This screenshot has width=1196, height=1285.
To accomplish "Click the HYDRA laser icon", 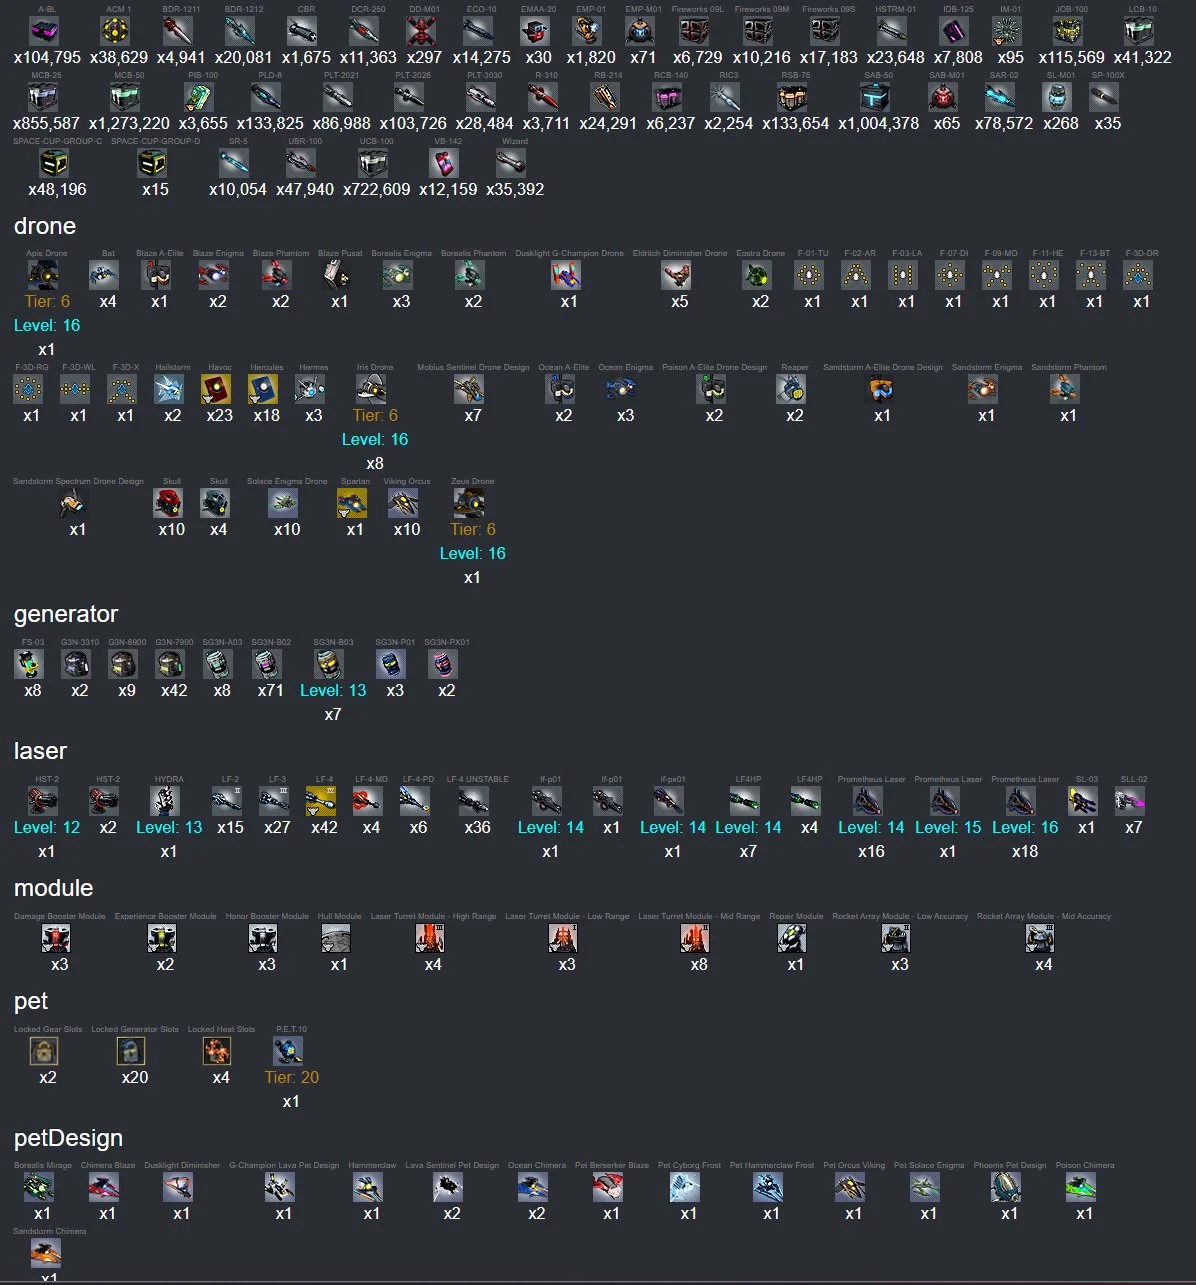I will coord(166,801).
